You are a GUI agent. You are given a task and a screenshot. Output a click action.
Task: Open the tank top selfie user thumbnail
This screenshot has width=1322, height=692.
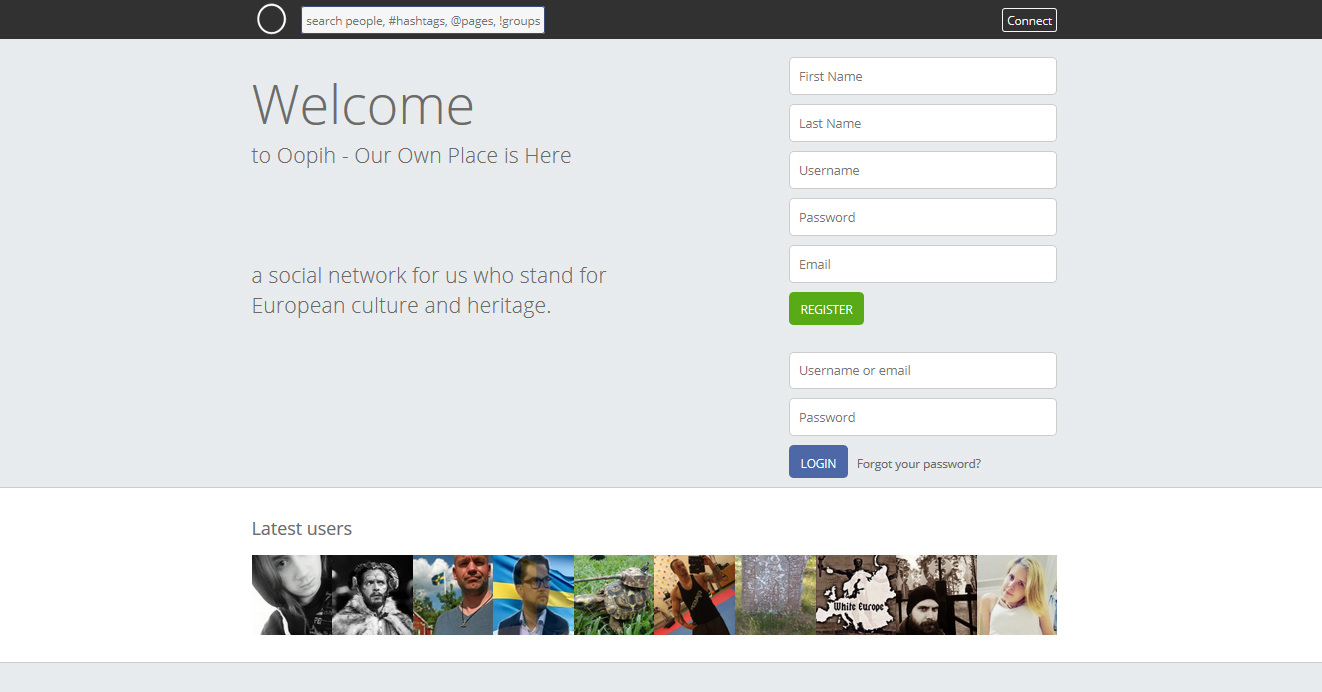click(694, 595)
